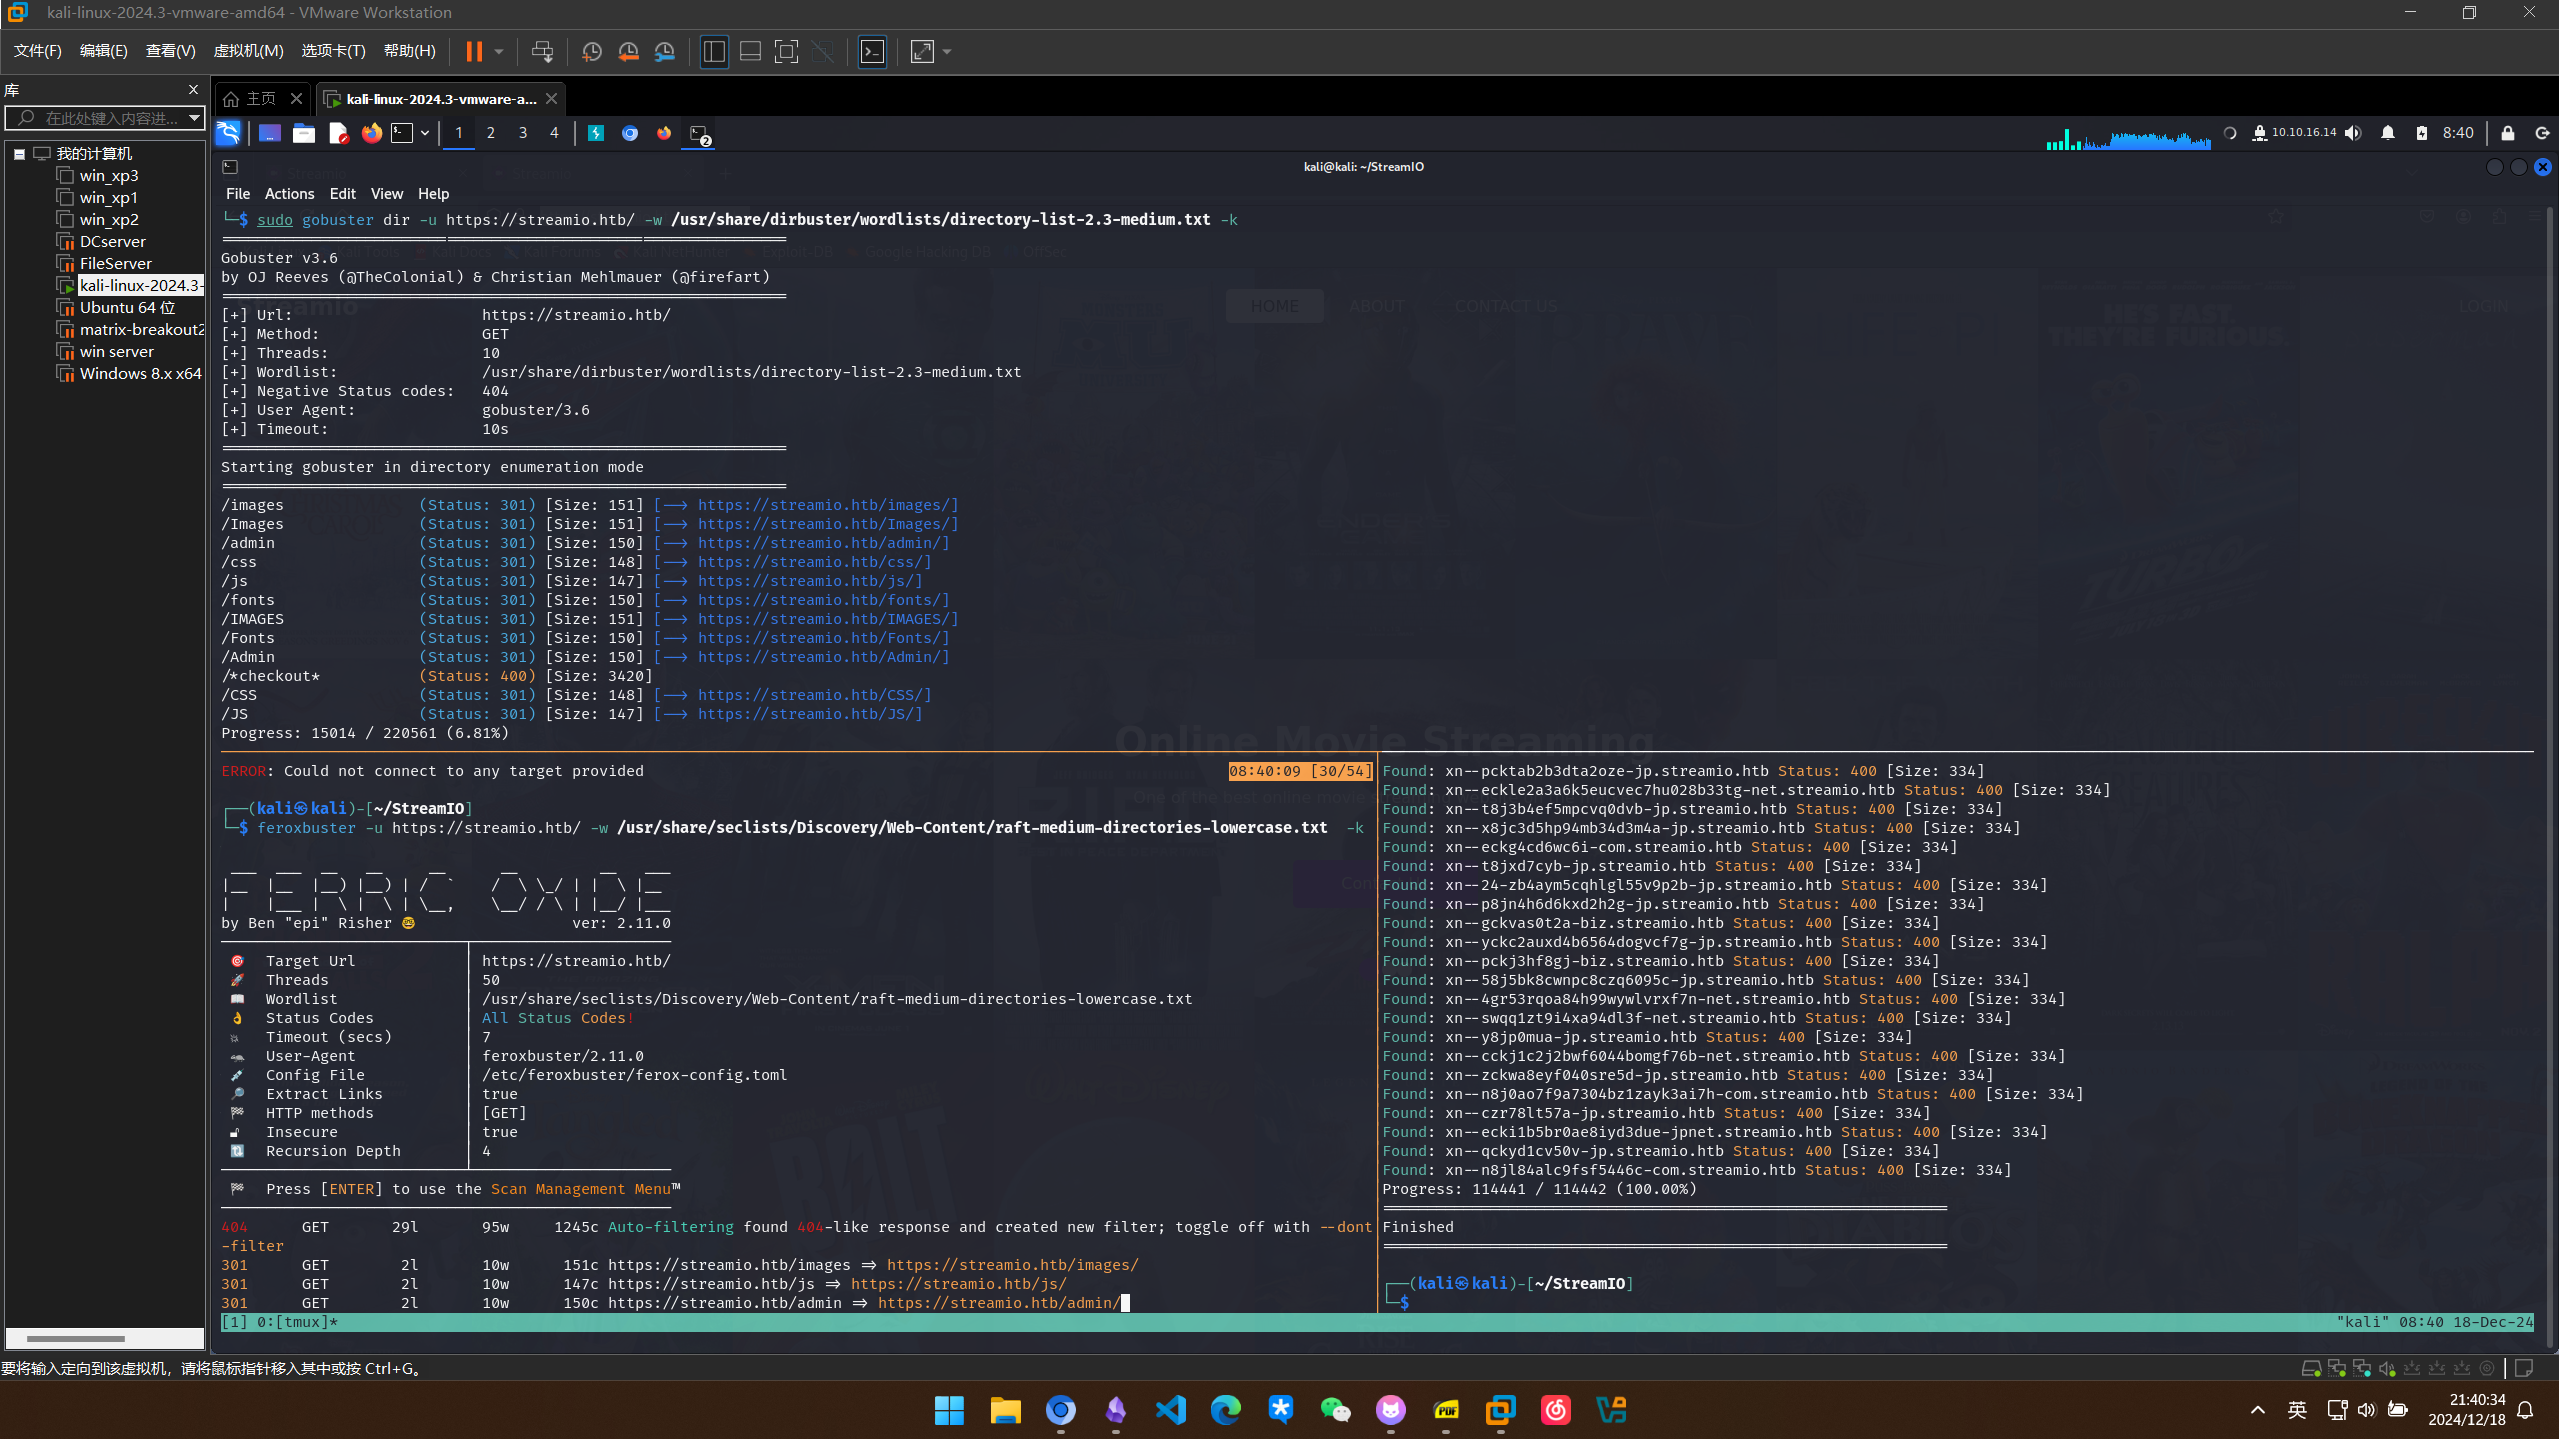Click the send Ctrl+Alt+Del icon
The height and width of the screenshot is (1439, 2559).
coord(542,51)
